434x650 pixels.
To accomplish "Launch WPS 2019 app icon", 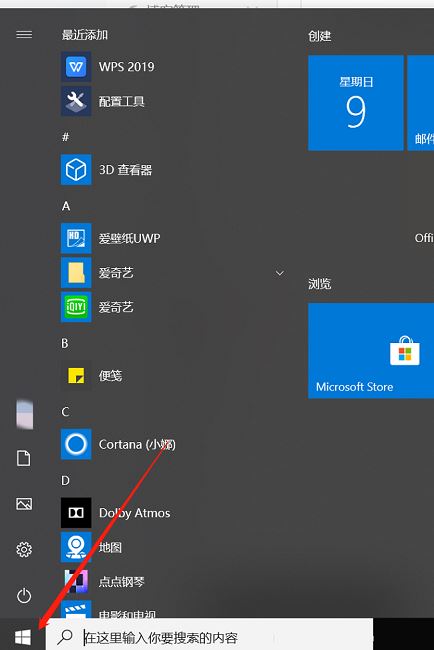I will 76,66.
